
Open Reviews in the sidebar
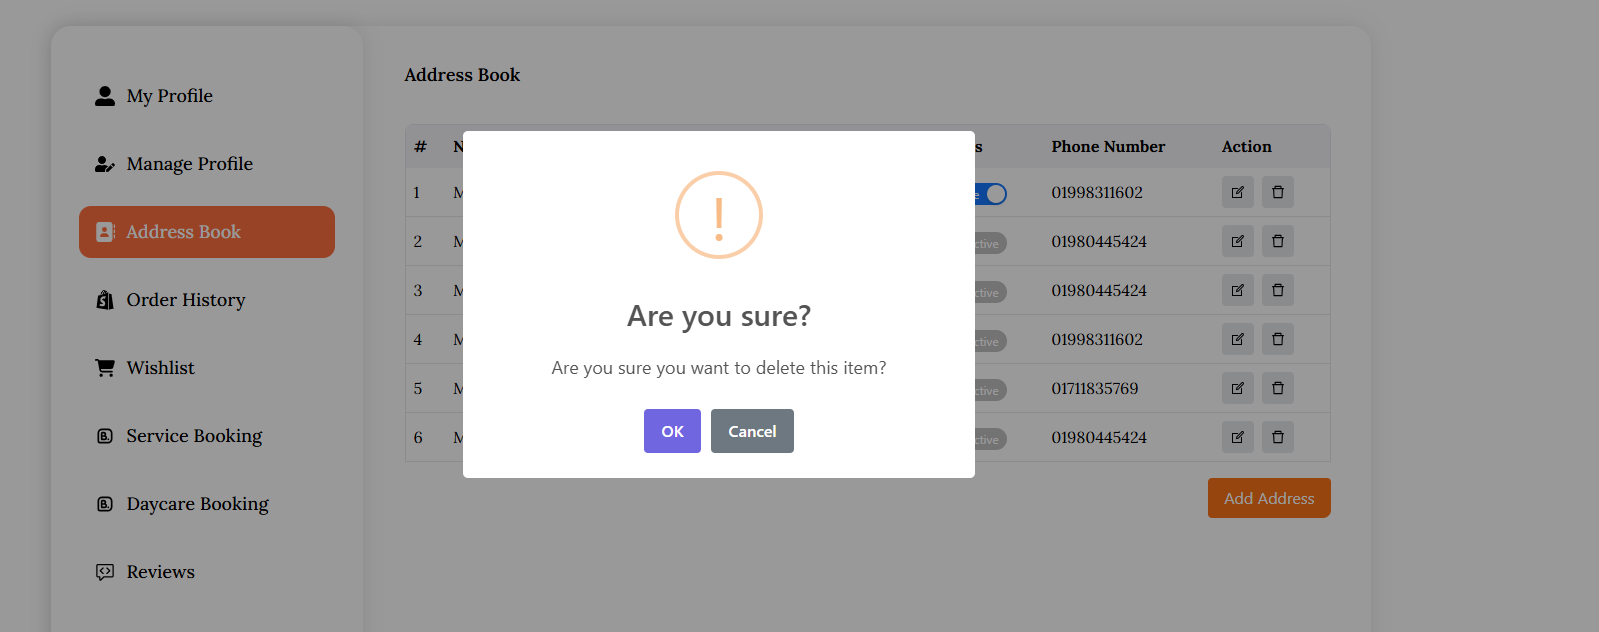tap(160, 572)
